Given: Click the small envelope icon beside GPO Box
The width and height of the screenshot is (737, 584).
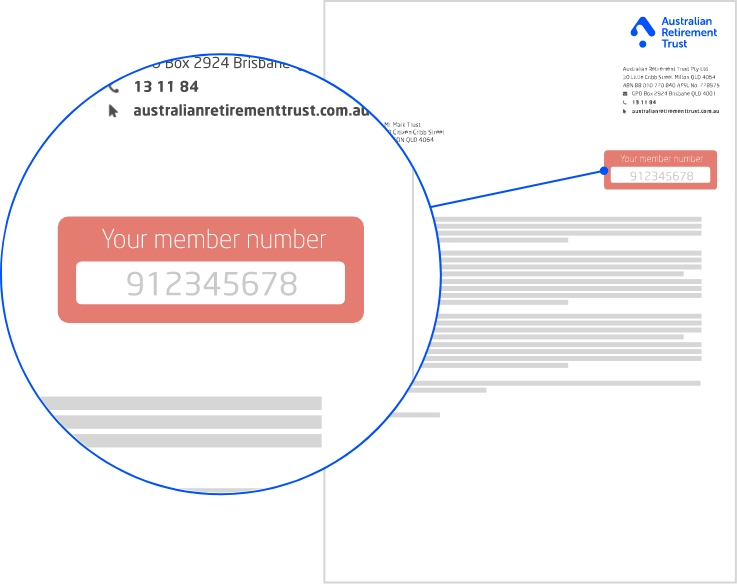Looking at the screenshot, I should click(625, 94).
